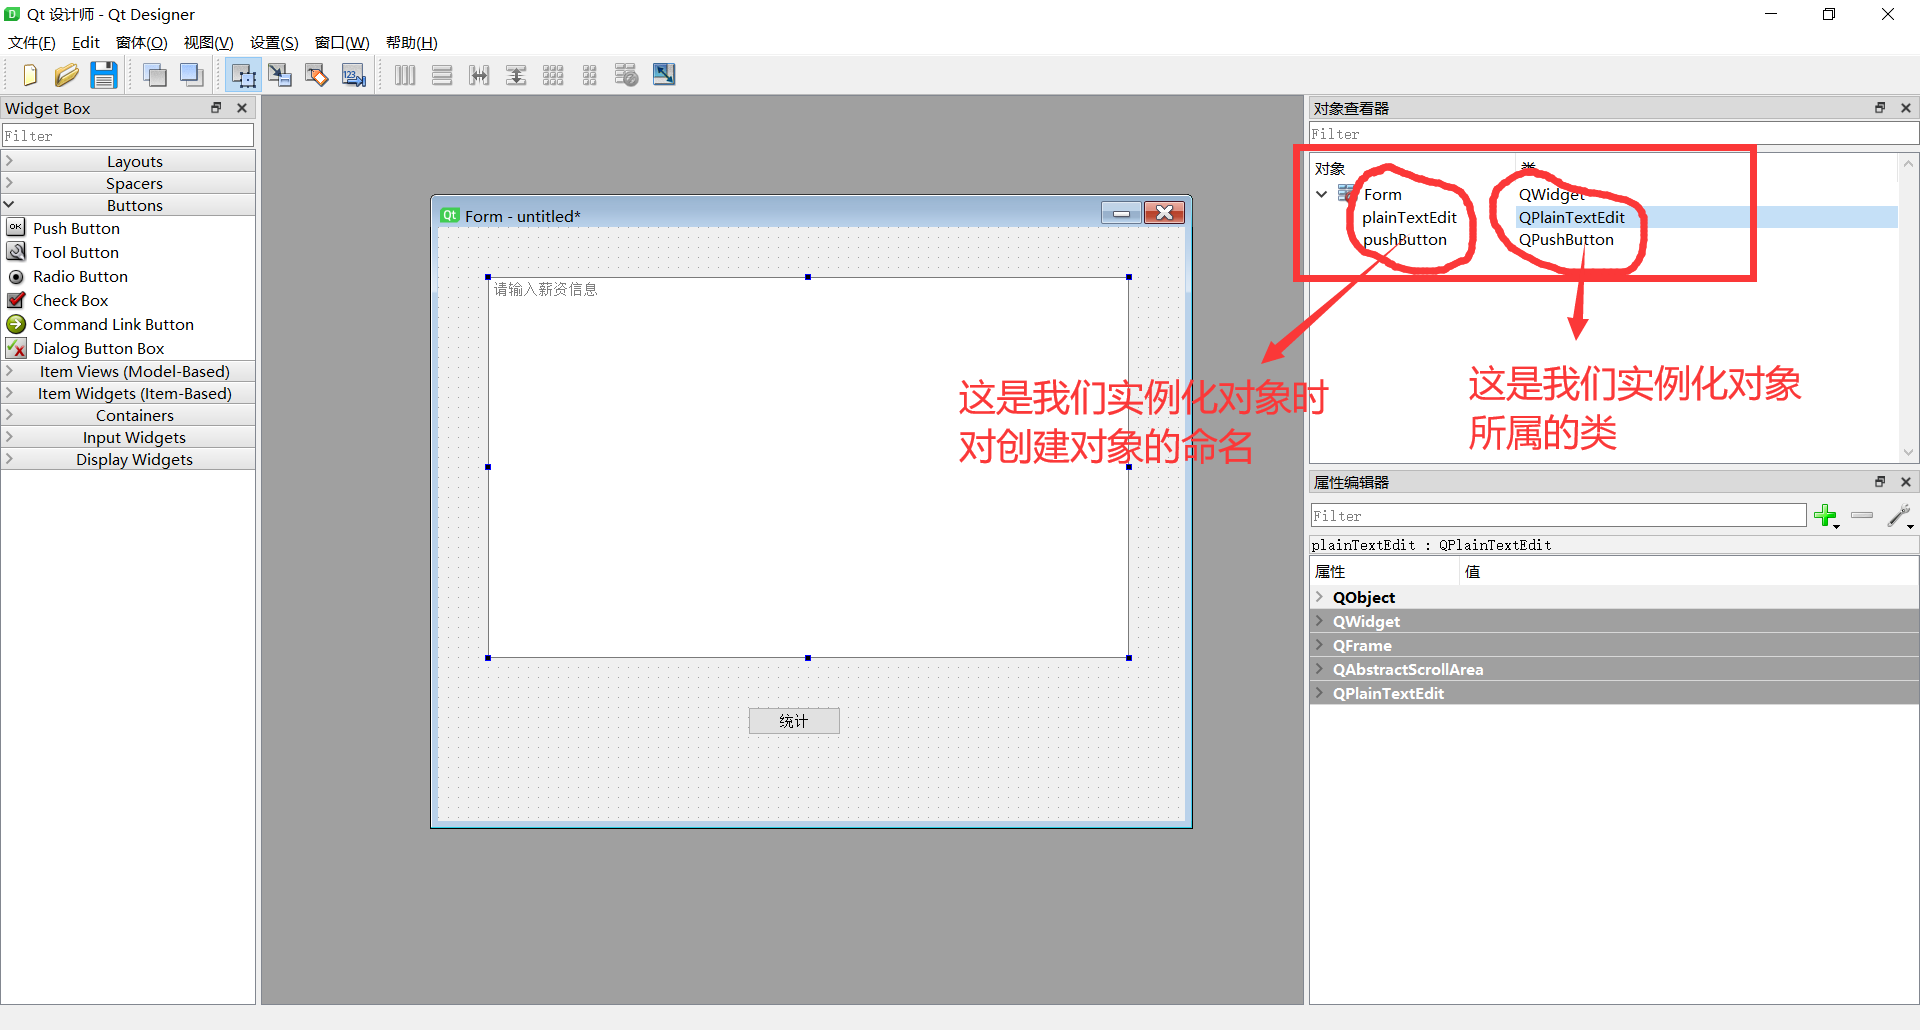Expand QPlainTextEdit property group

1319,693
